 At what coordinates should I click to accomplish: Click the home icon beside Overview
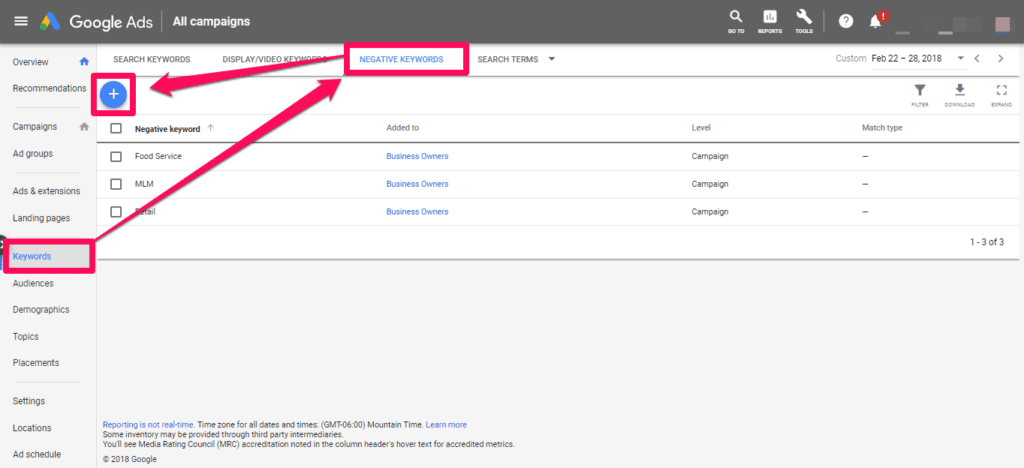coord(84,62)
